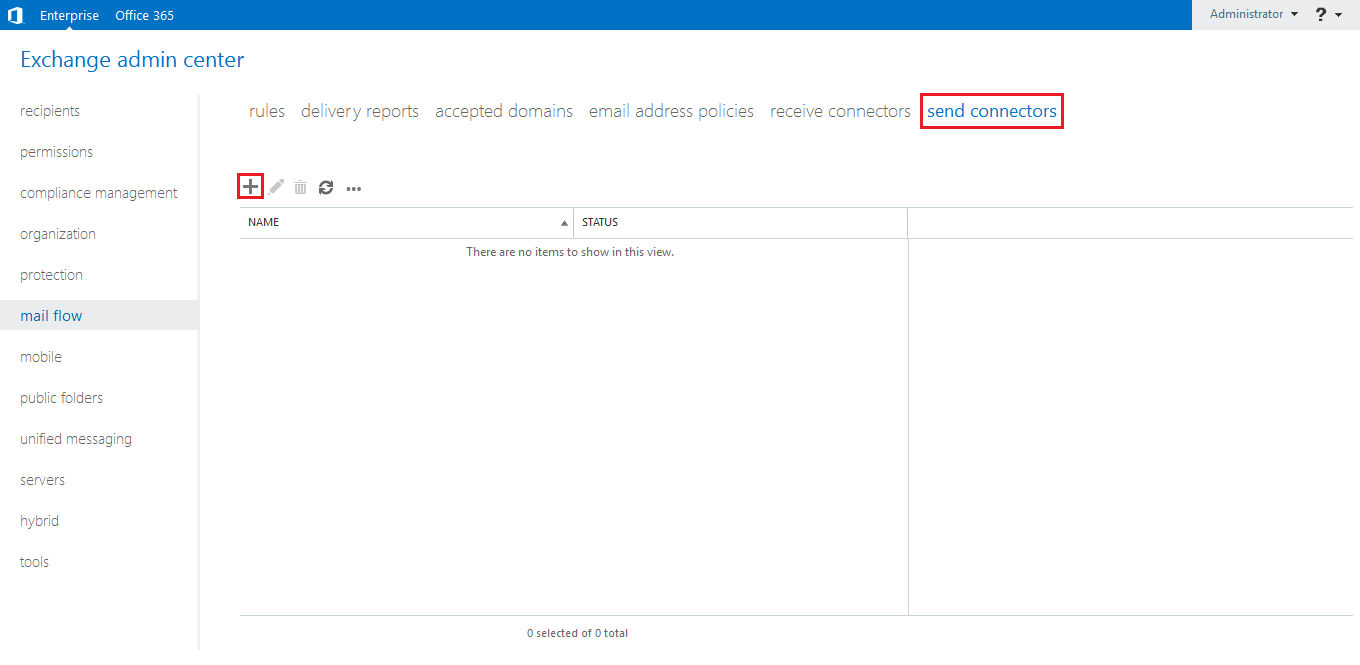This screenshot has height=665, width=1360.
Task: Open the organization section
Action: [x=58, y=234]
